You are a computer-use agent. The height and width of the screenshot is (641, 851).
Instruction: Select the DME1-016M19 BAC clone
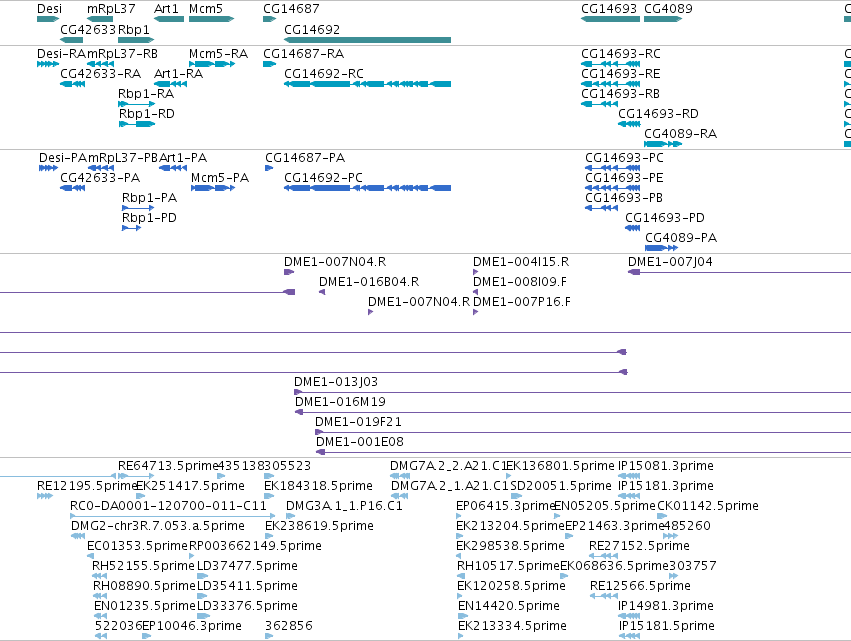click(573, 412)
